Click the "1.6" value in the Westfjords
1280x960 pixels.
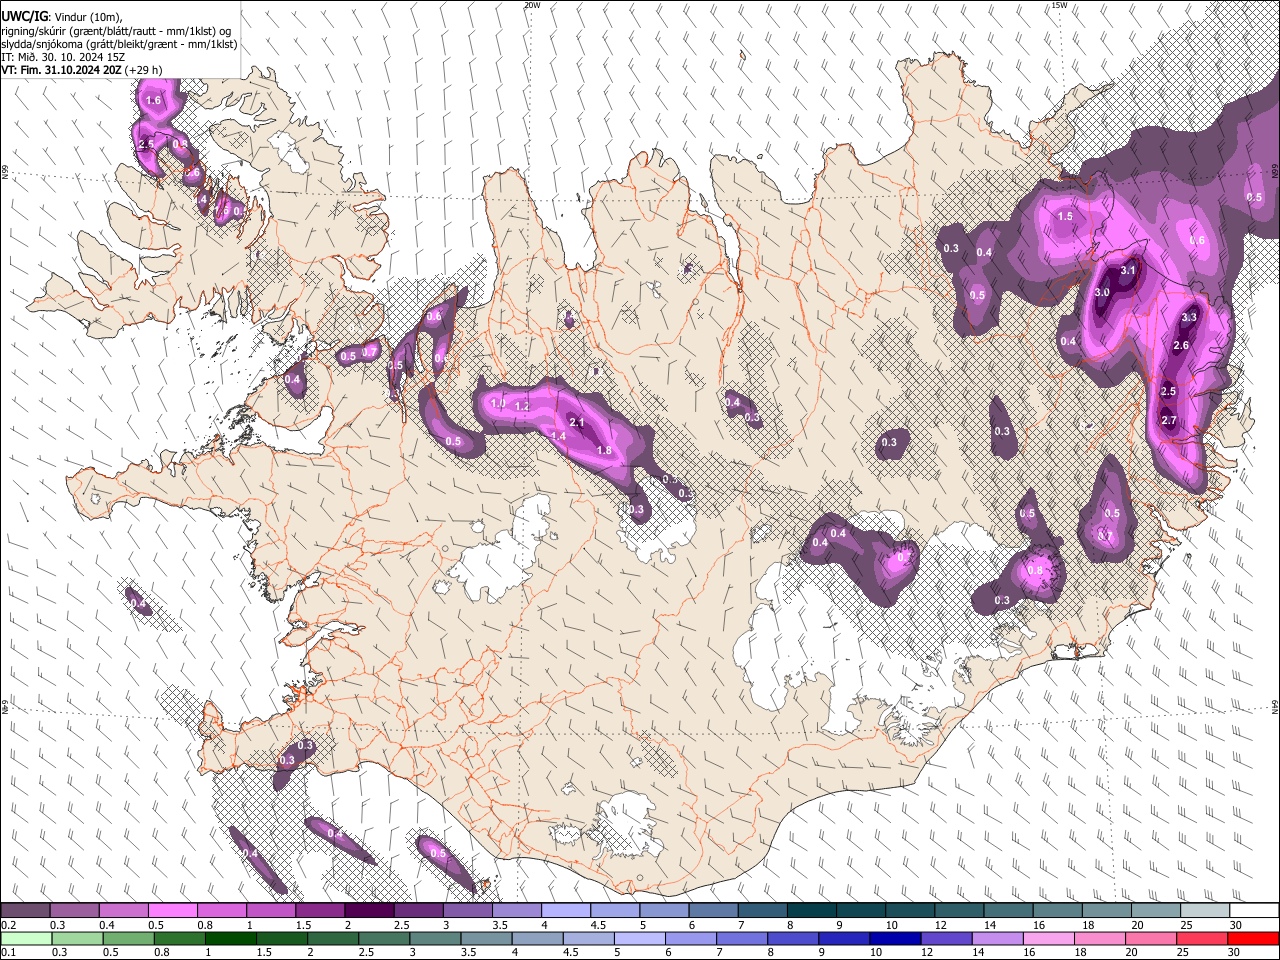[x=153, y=101]
